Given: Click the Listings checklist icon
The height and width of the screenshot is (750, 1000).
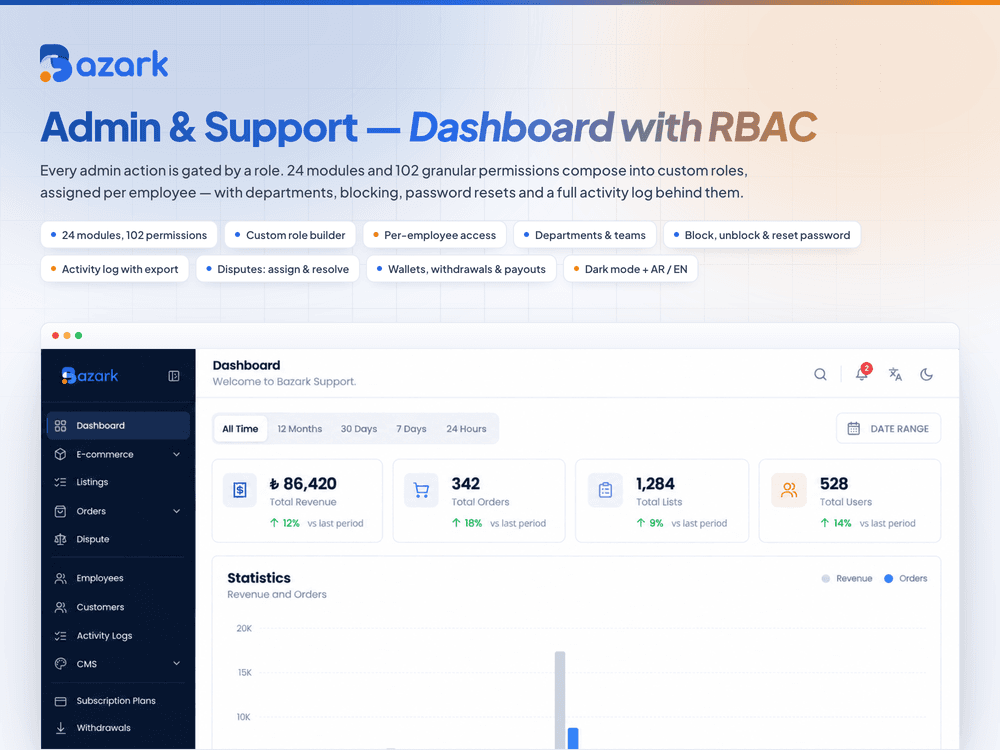Looking at the screenshot, I should [61, 482].
